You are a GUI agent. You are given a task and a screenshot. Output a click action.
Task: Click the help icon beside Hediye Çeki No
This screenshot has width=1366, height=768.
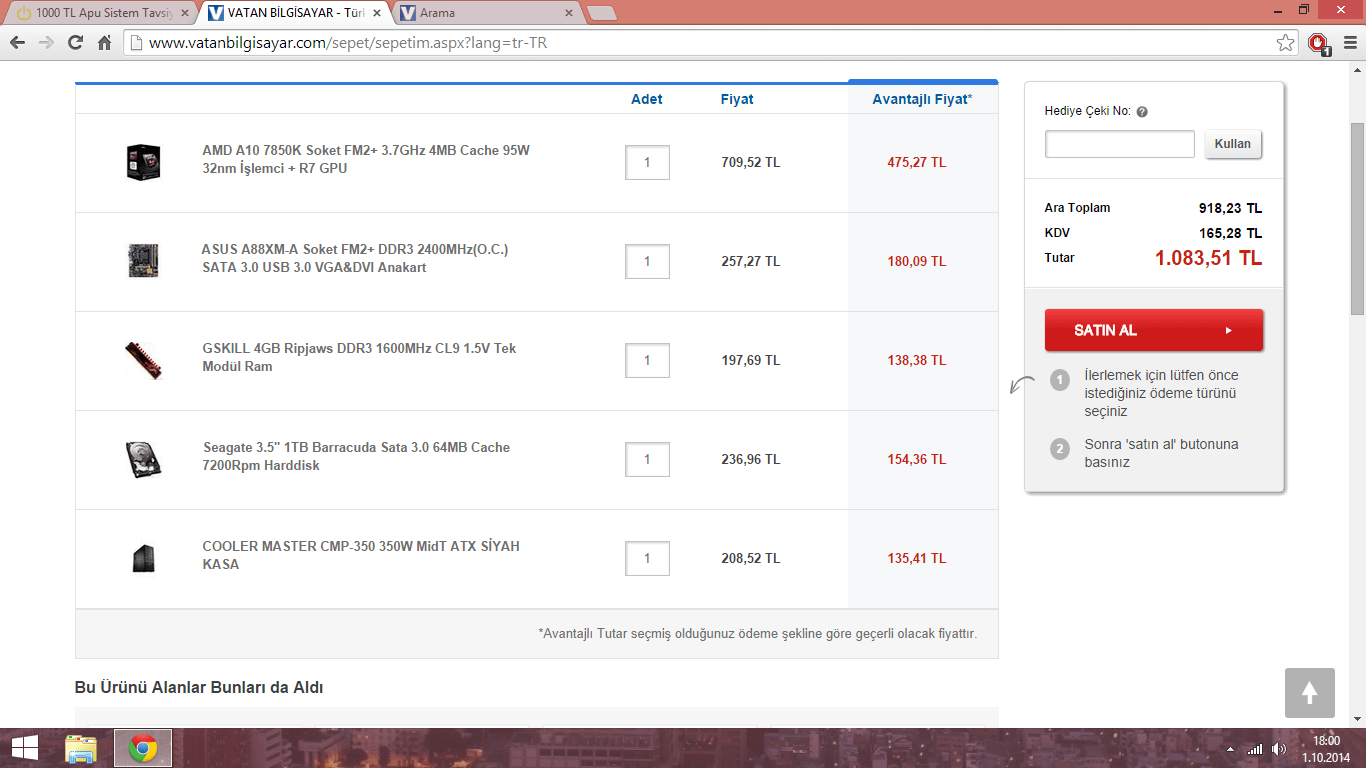pos(1142,112)
